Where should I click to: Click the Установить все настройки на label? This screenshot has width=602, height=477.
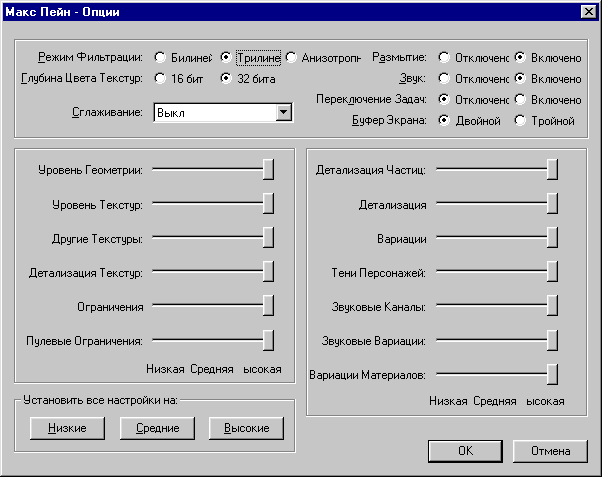(100, 400)
